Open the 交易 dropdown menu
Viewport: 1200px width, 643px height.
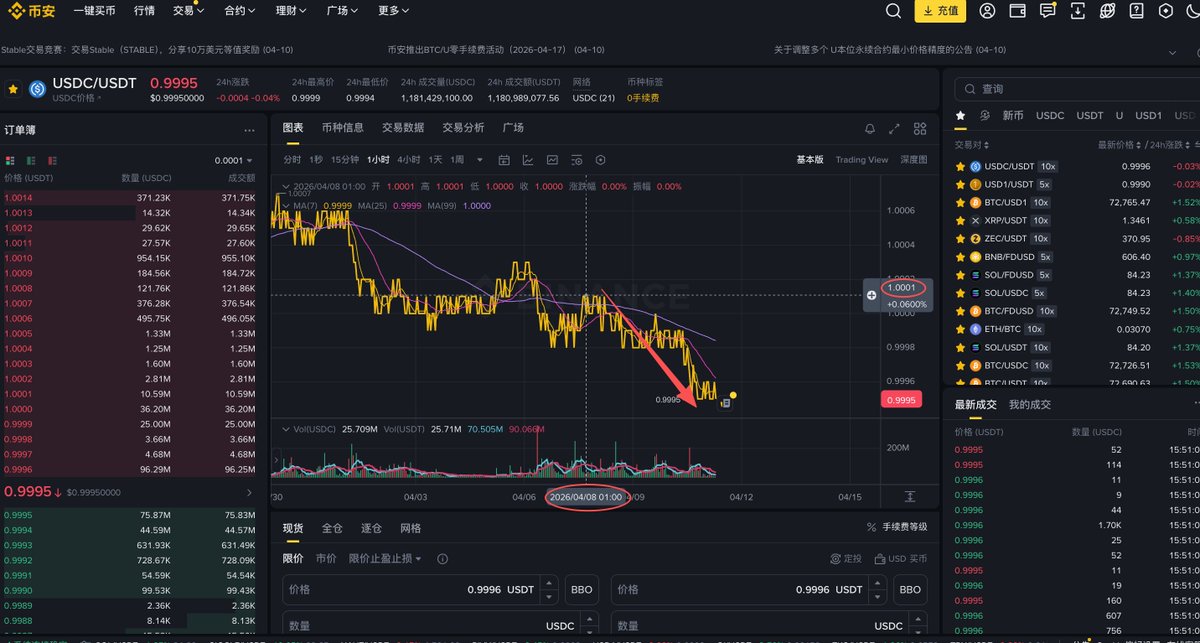click(188, 11)
